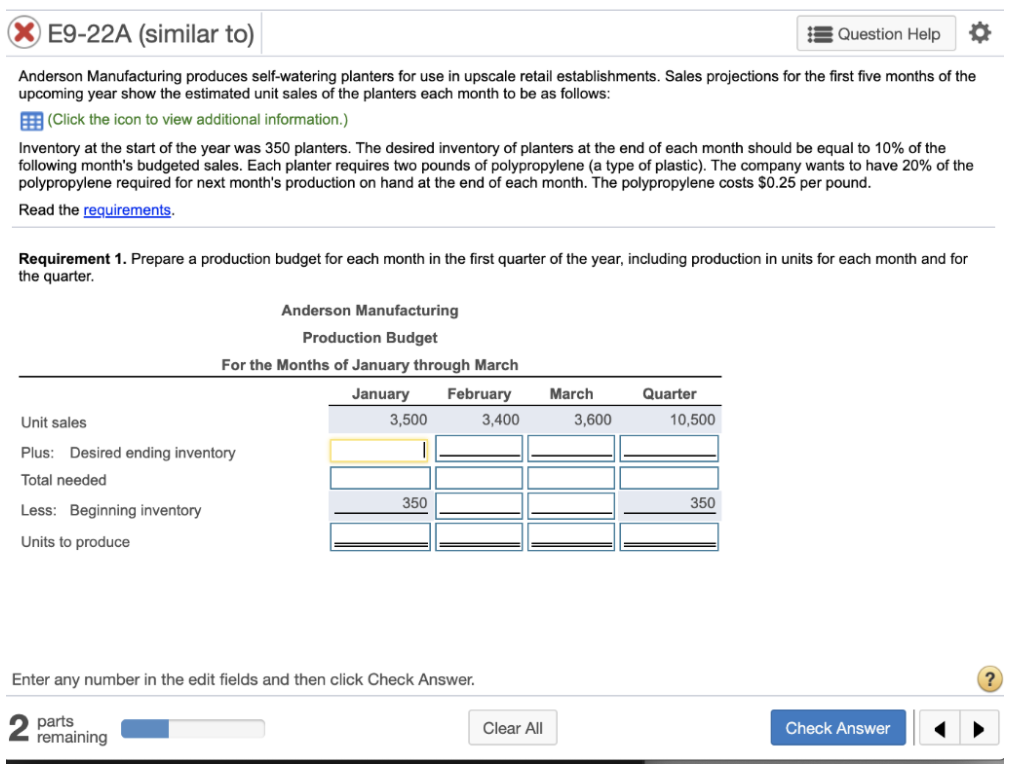
Task: Click February unit sales value 3,400
Action: coord(500,420)
